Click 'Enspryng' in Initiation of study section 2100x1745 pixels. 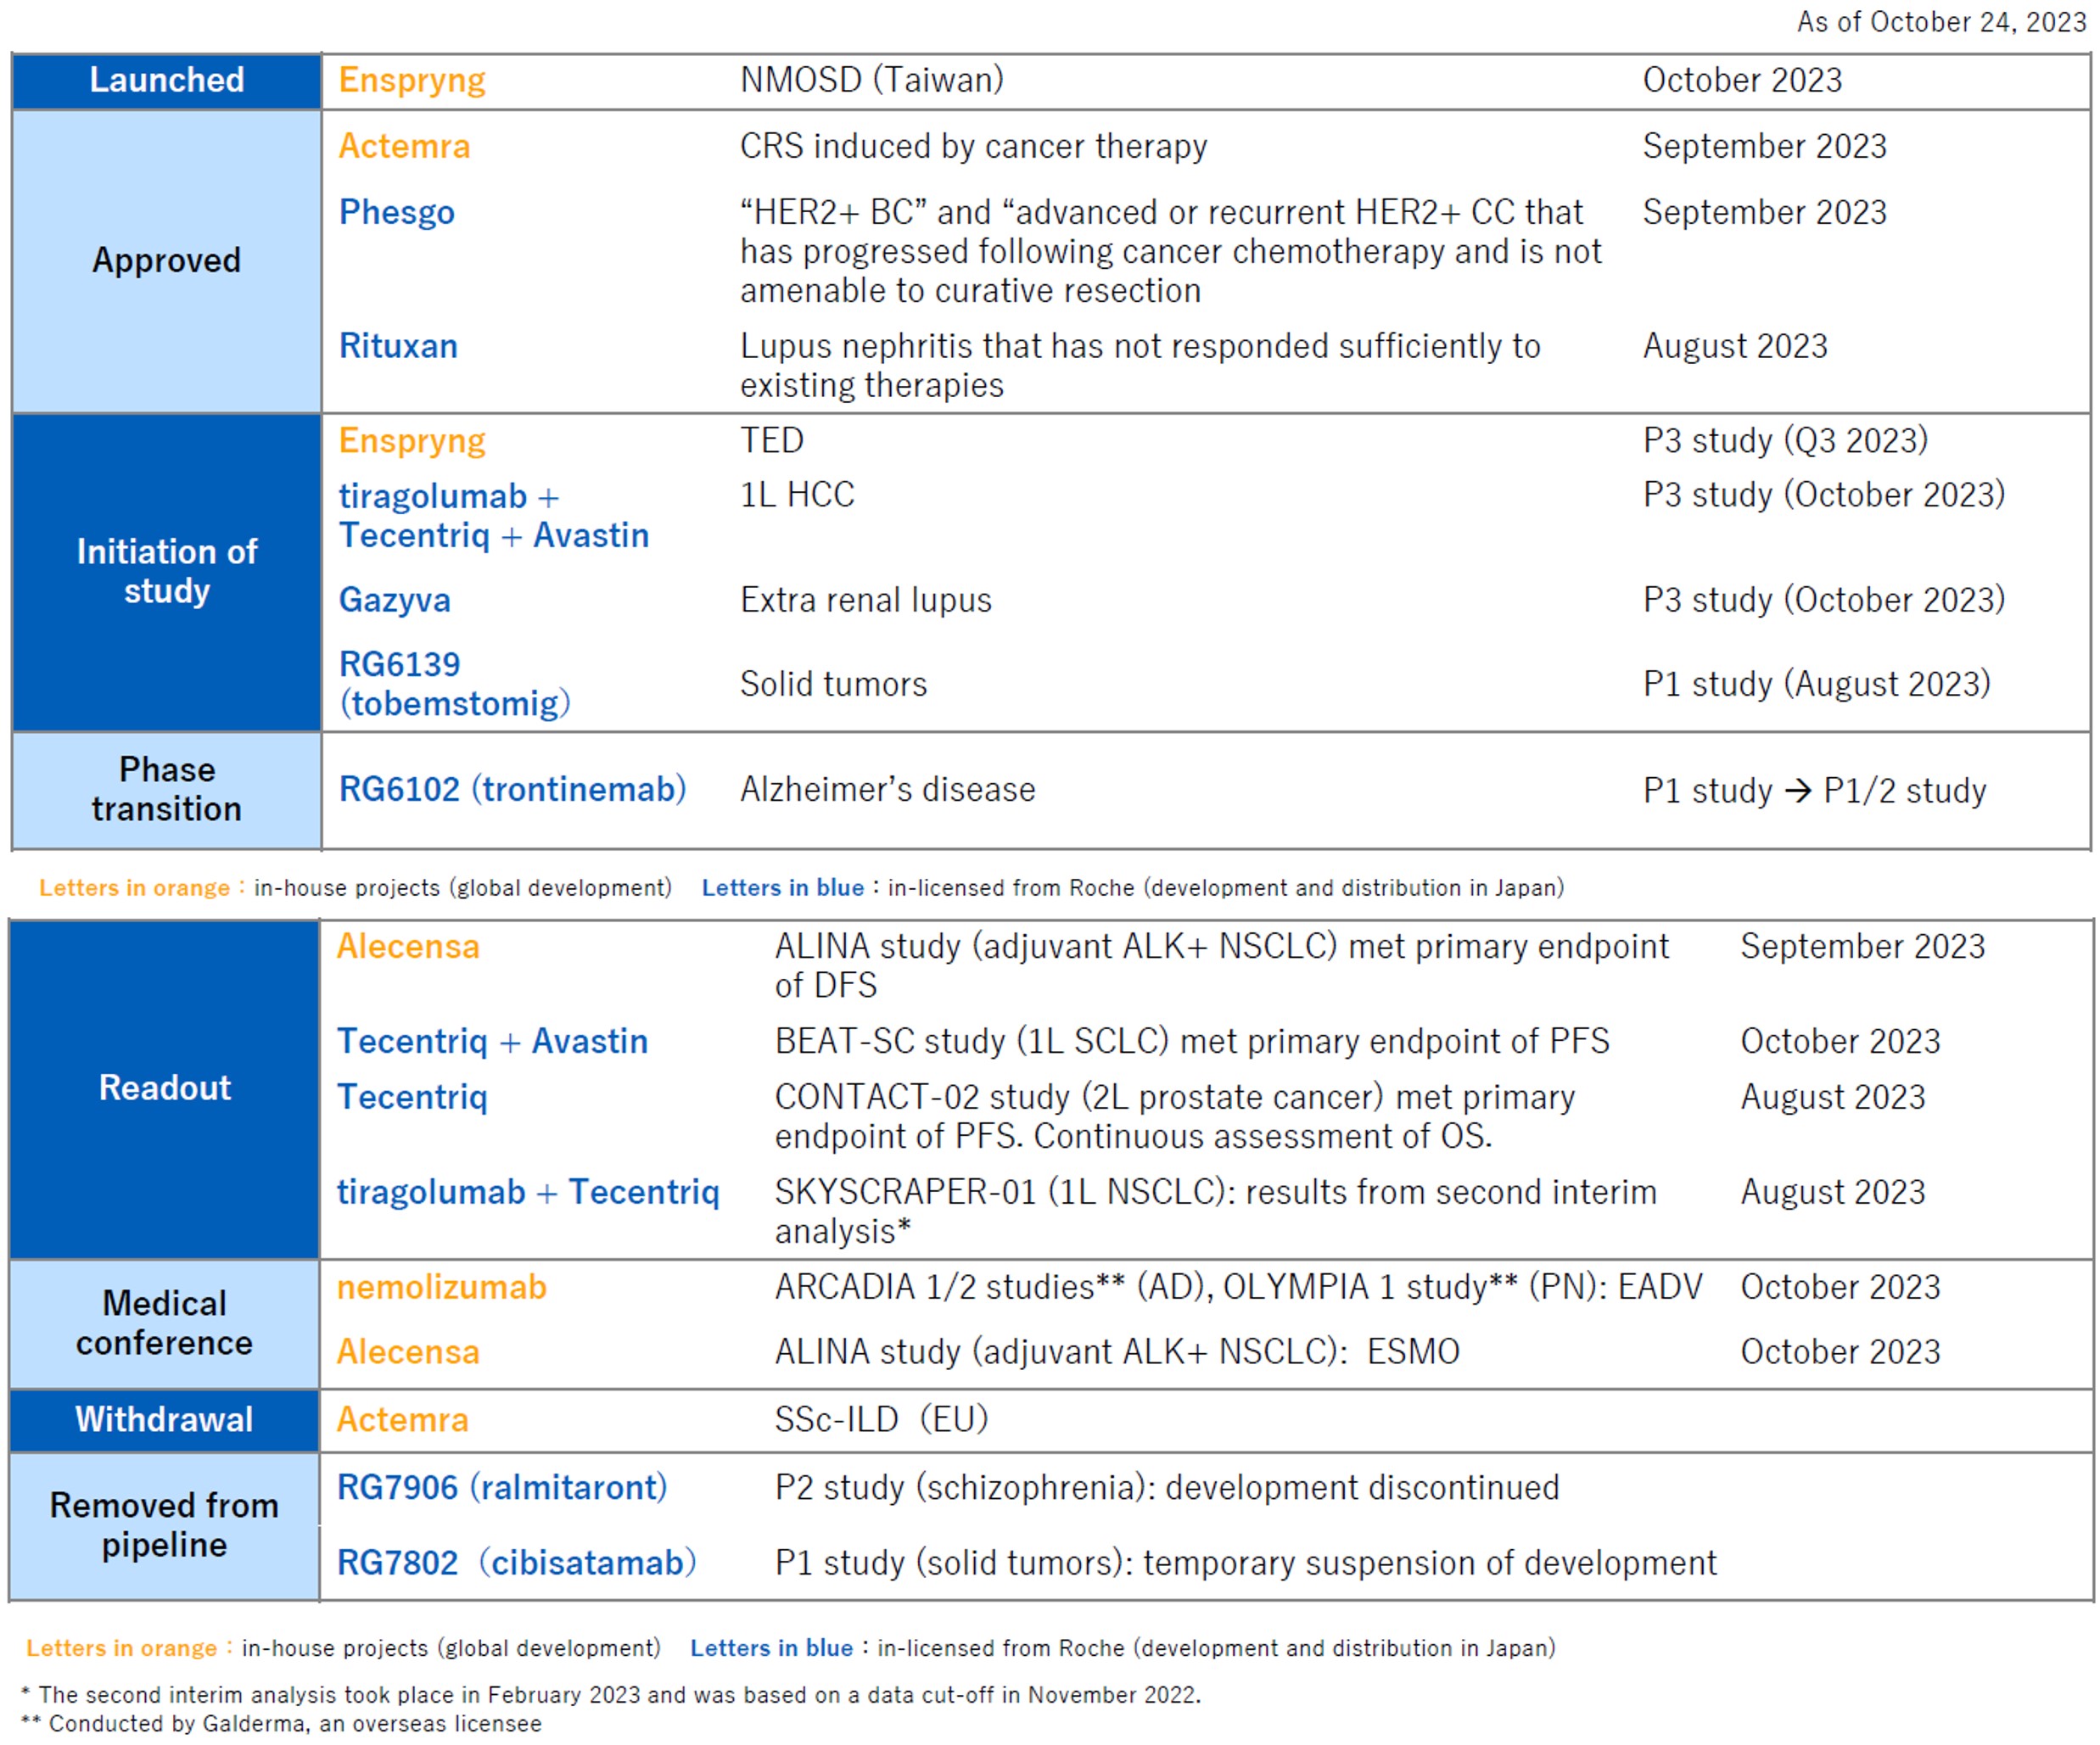point(412,441)
